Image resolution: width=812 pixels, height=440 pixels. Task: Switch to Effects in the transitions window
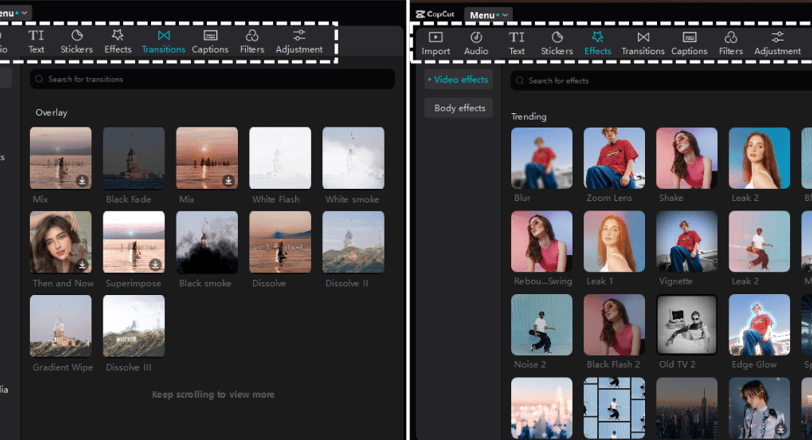[x=118, y=42]
